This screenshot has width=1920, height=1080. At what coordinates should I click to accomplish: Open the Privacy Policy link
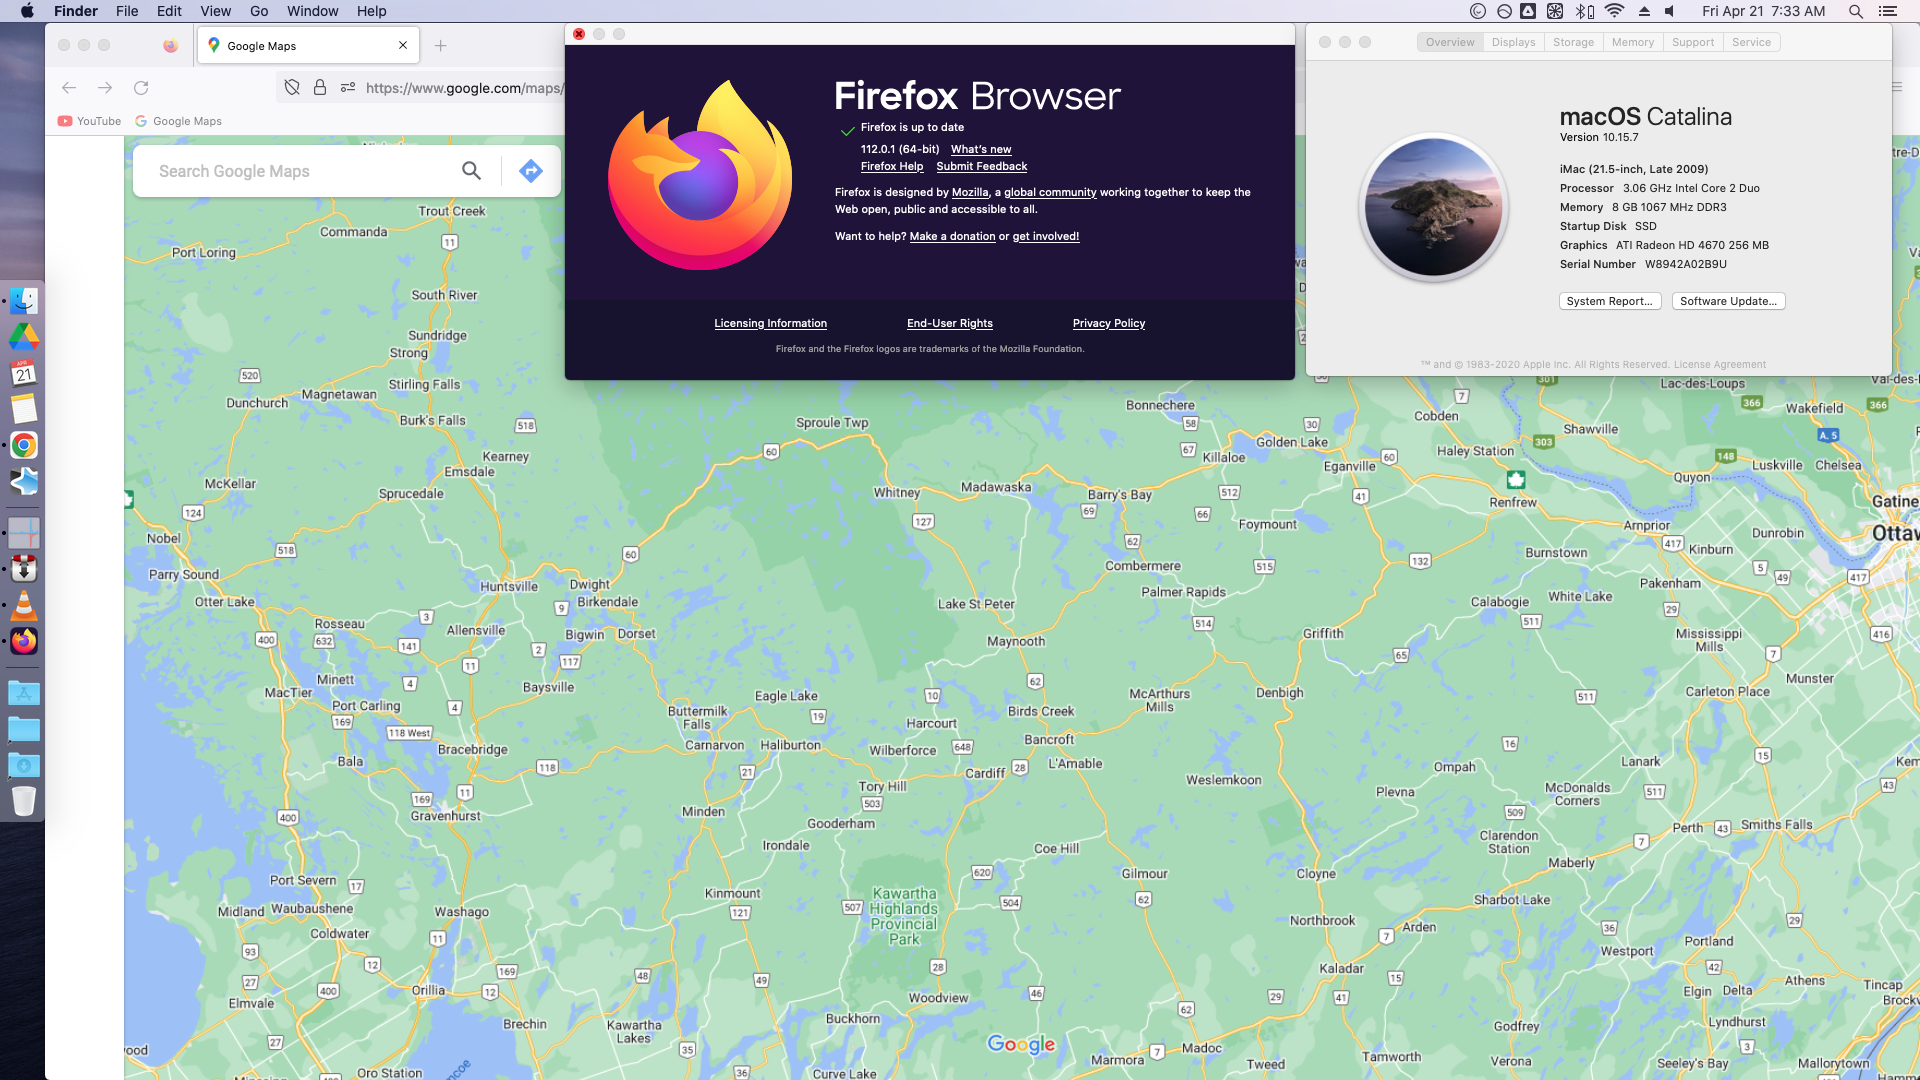pyautogui.click(x=1108, y=323)
